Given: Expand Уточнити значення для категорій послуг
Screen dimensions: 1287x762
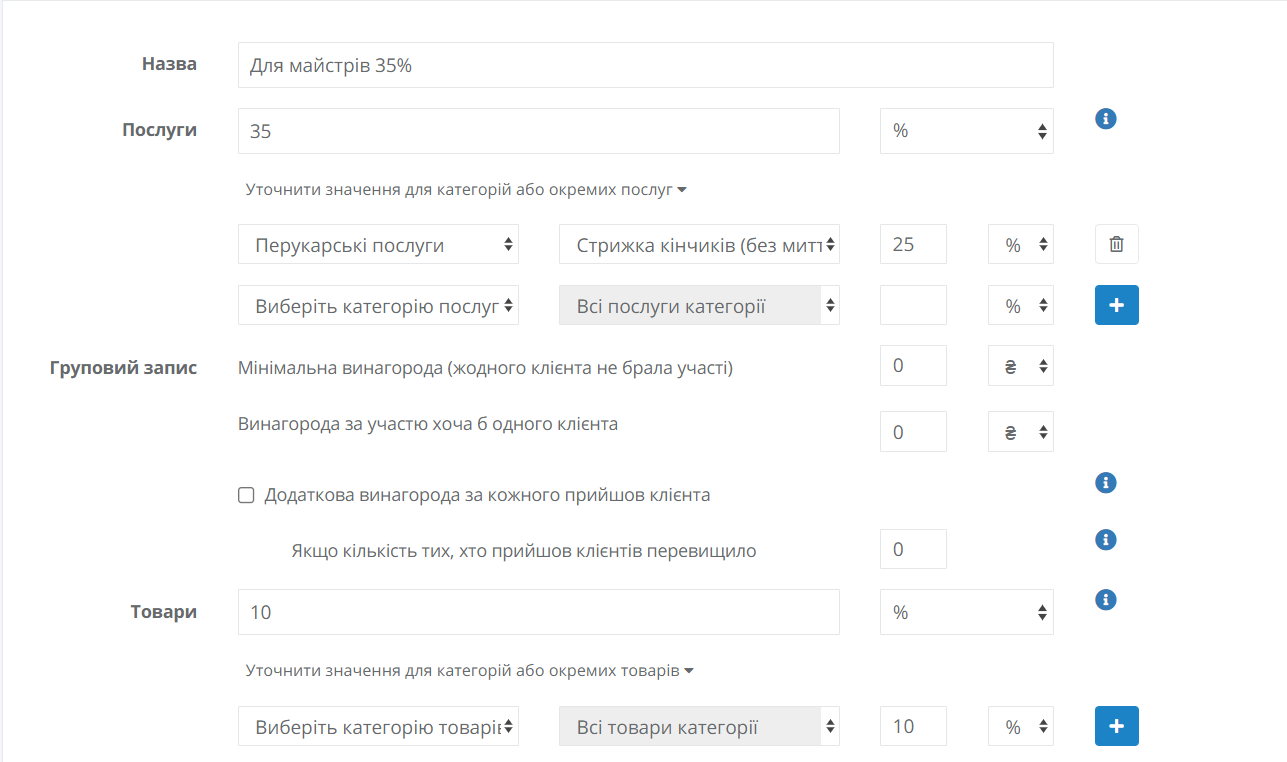Looking at the screenshot, I should (x=466, y=189).
